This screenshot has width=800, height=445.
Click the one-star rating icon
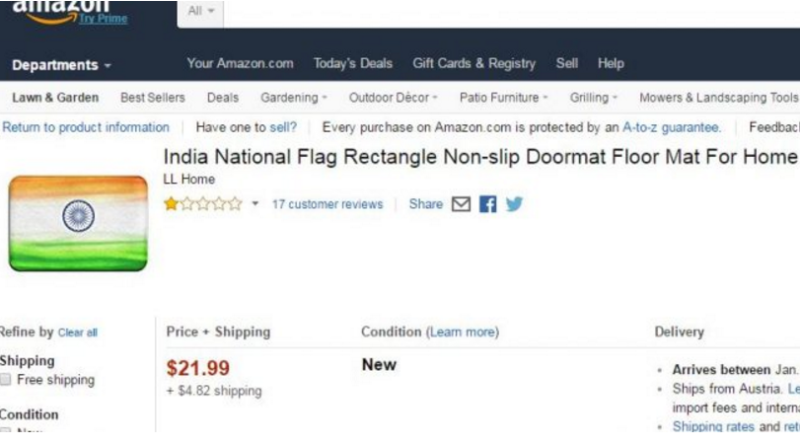coord(172,204)
